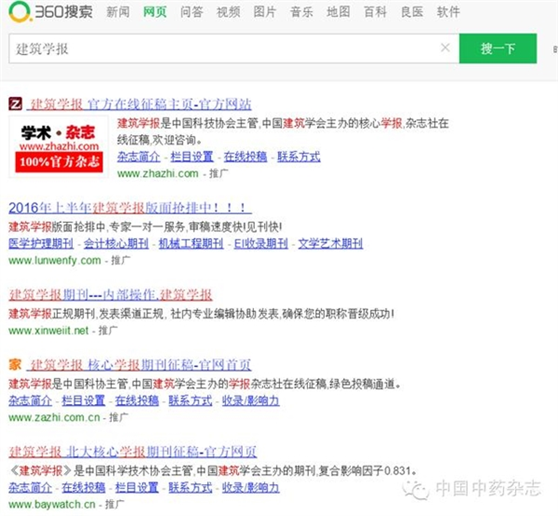558x516 pixels.
Task: Open the 音乐 tab
Action: [302, 12]
